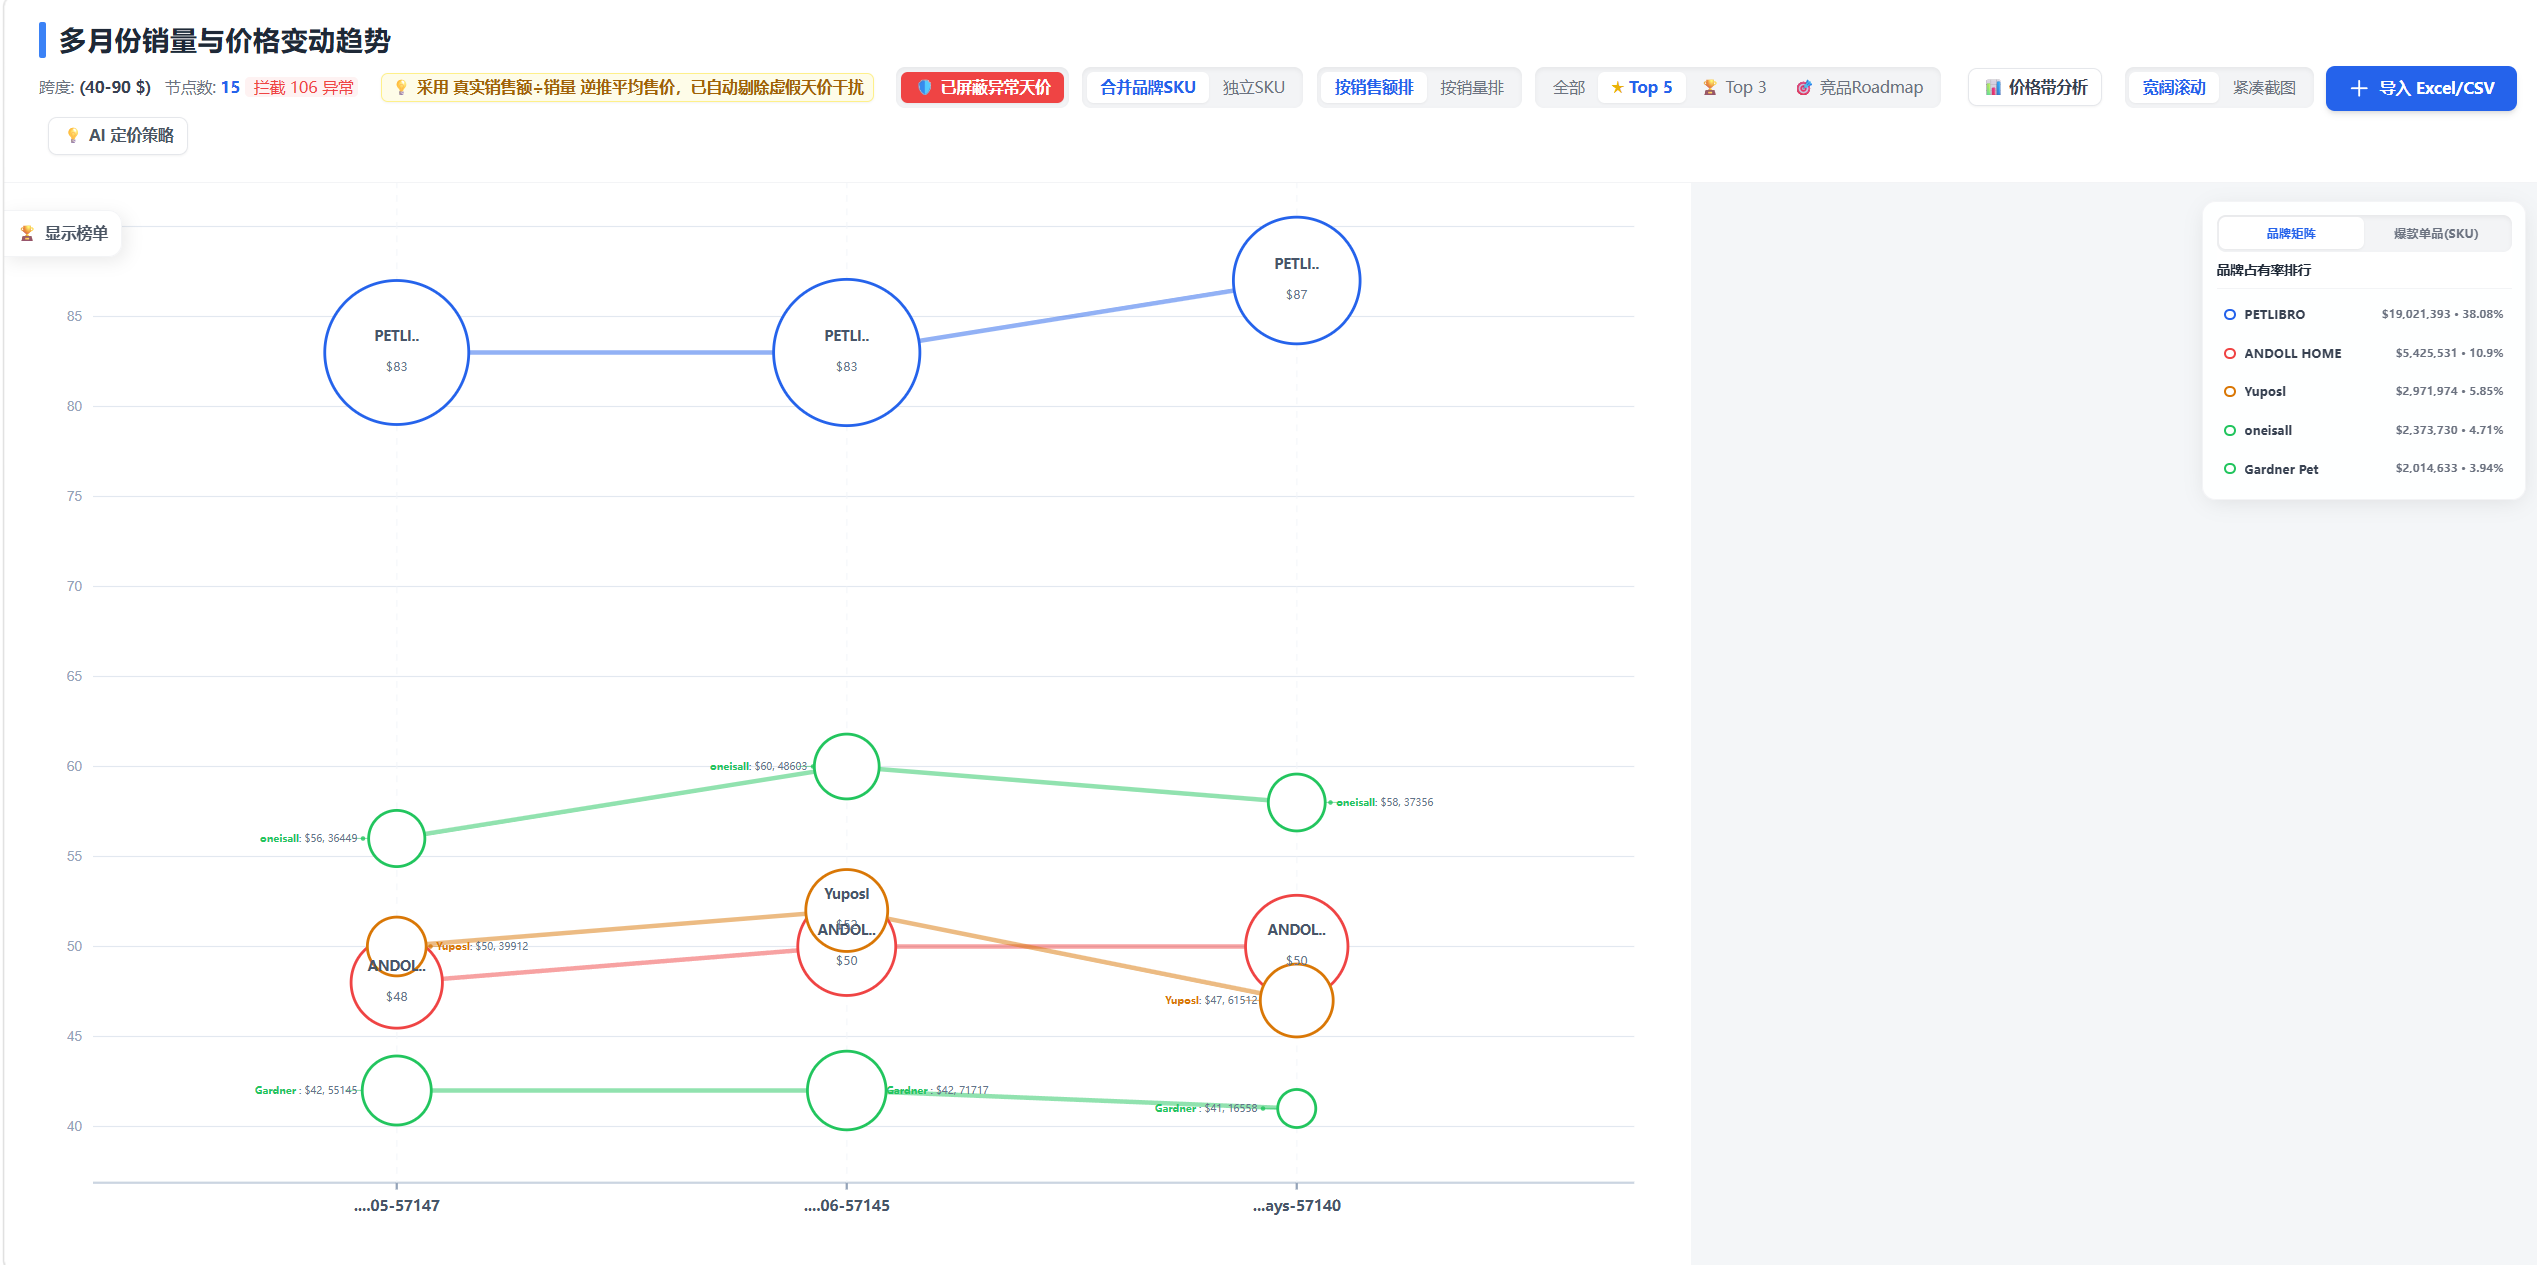Sort by 按销量排
This screenshot has width=2537, height=1265.
[1471, 87]
